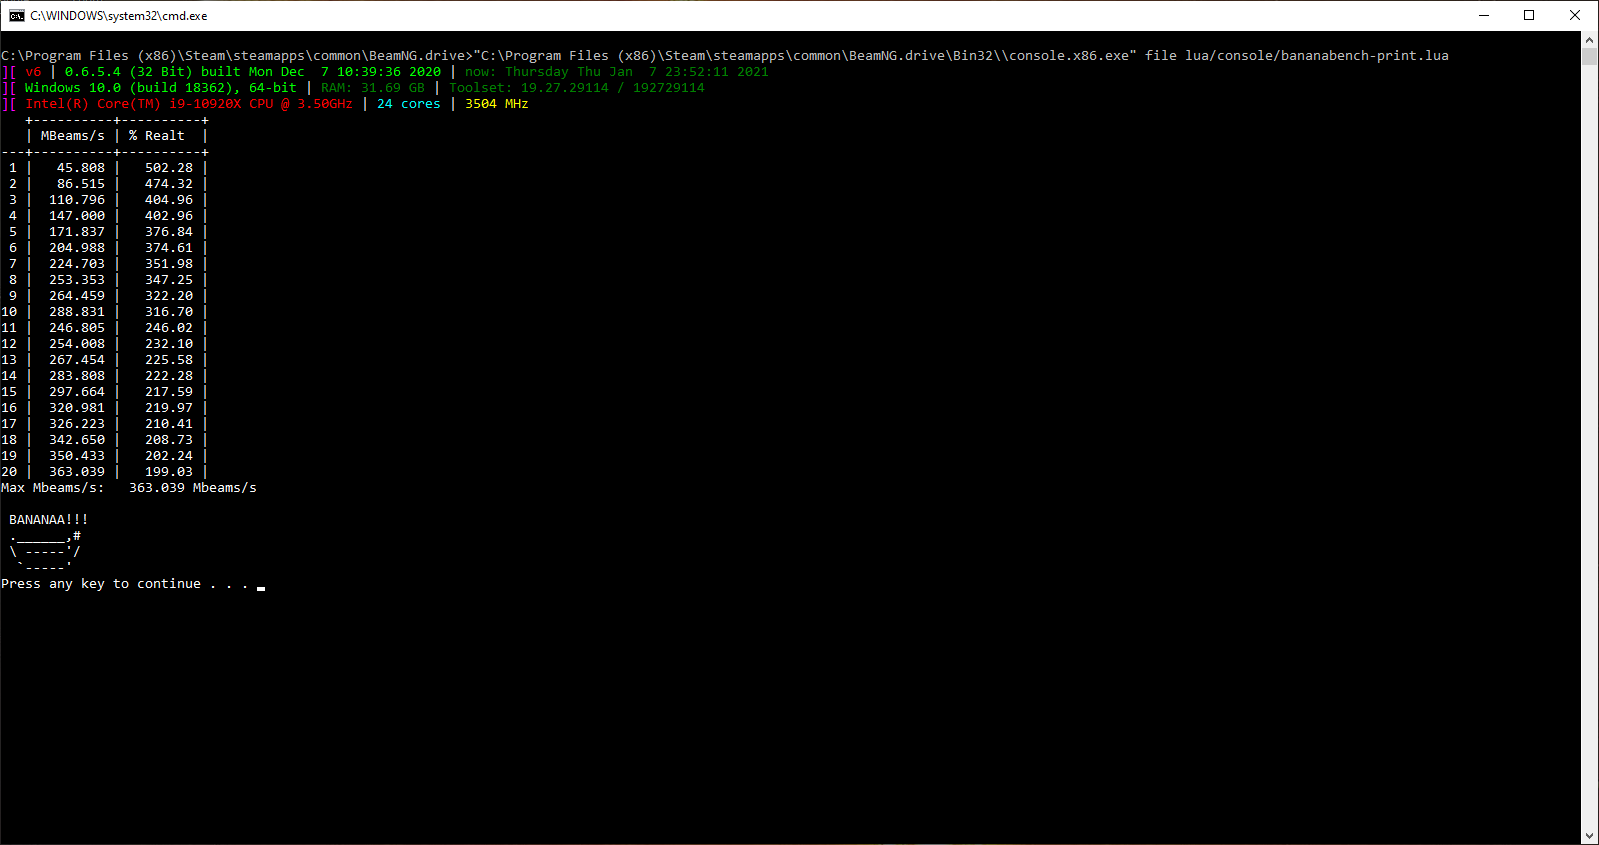This screenshot has height=845, width=1599.
Task: Click the value 45.808 in row 1
Action: pos(81,168)
